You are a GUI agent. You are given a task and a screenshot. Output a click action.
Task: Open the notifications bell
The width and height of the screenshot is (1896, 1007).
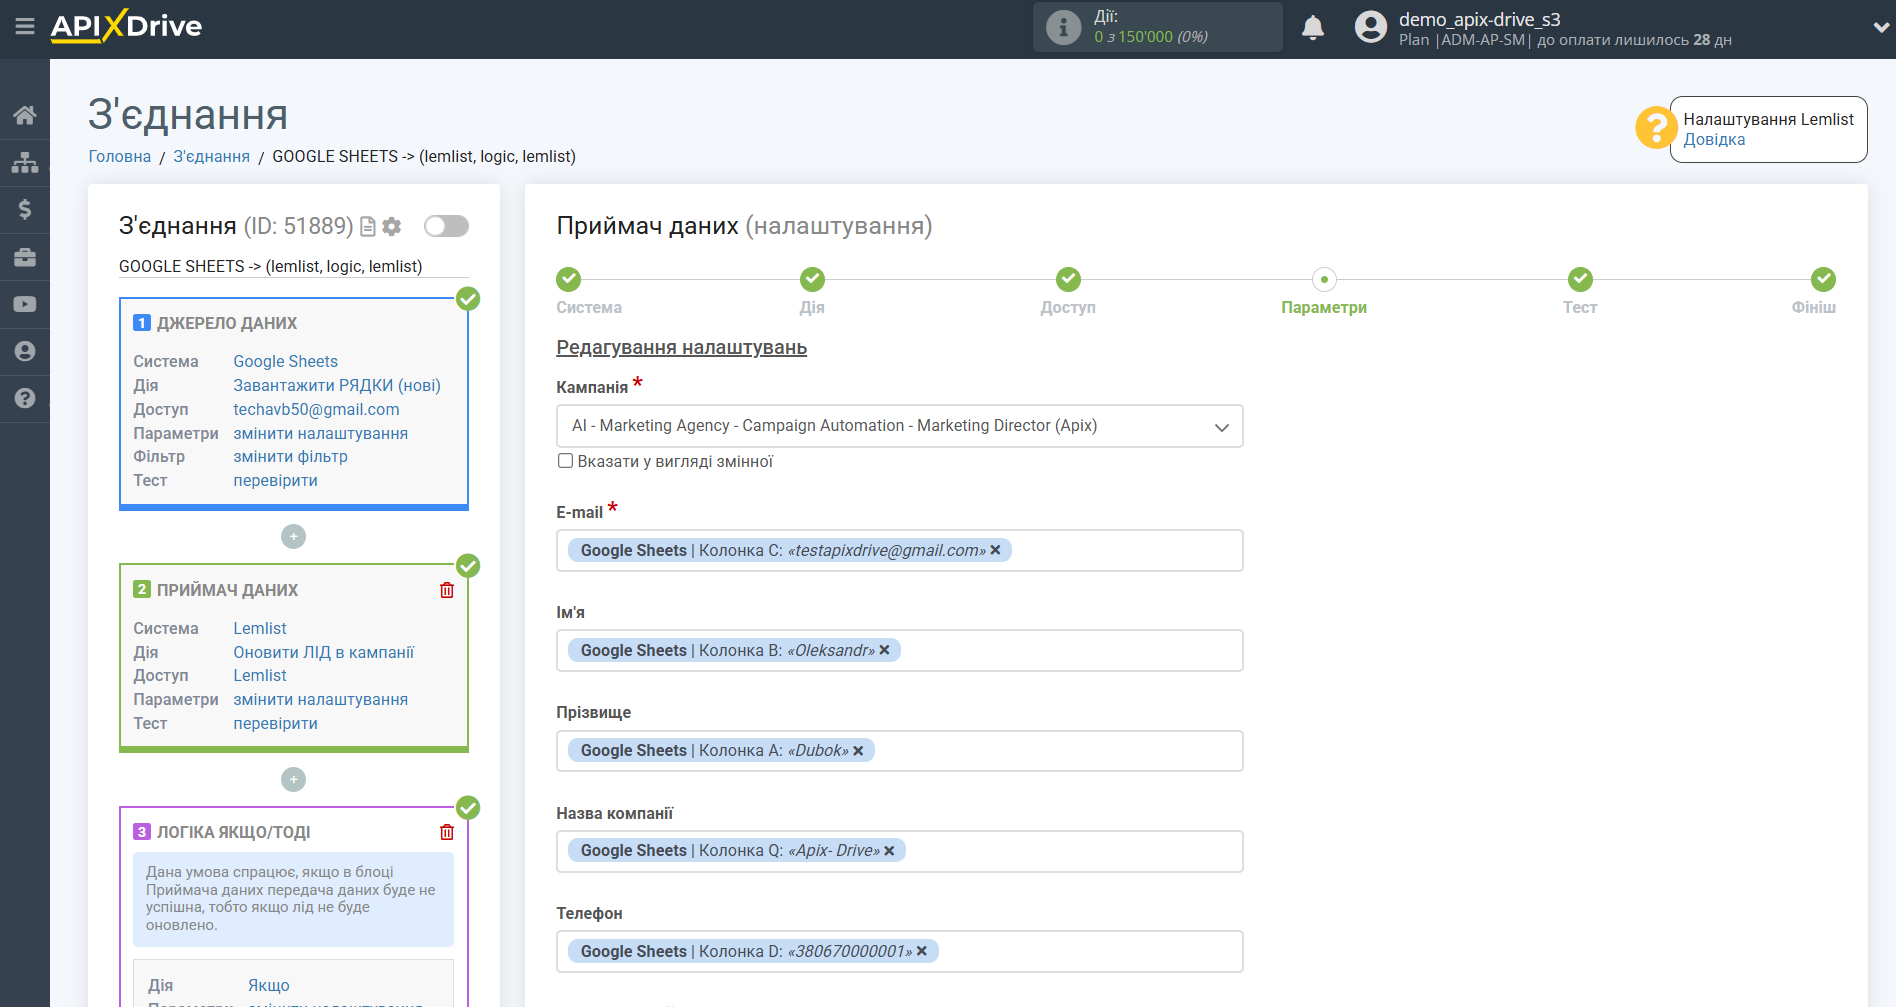1313,28
